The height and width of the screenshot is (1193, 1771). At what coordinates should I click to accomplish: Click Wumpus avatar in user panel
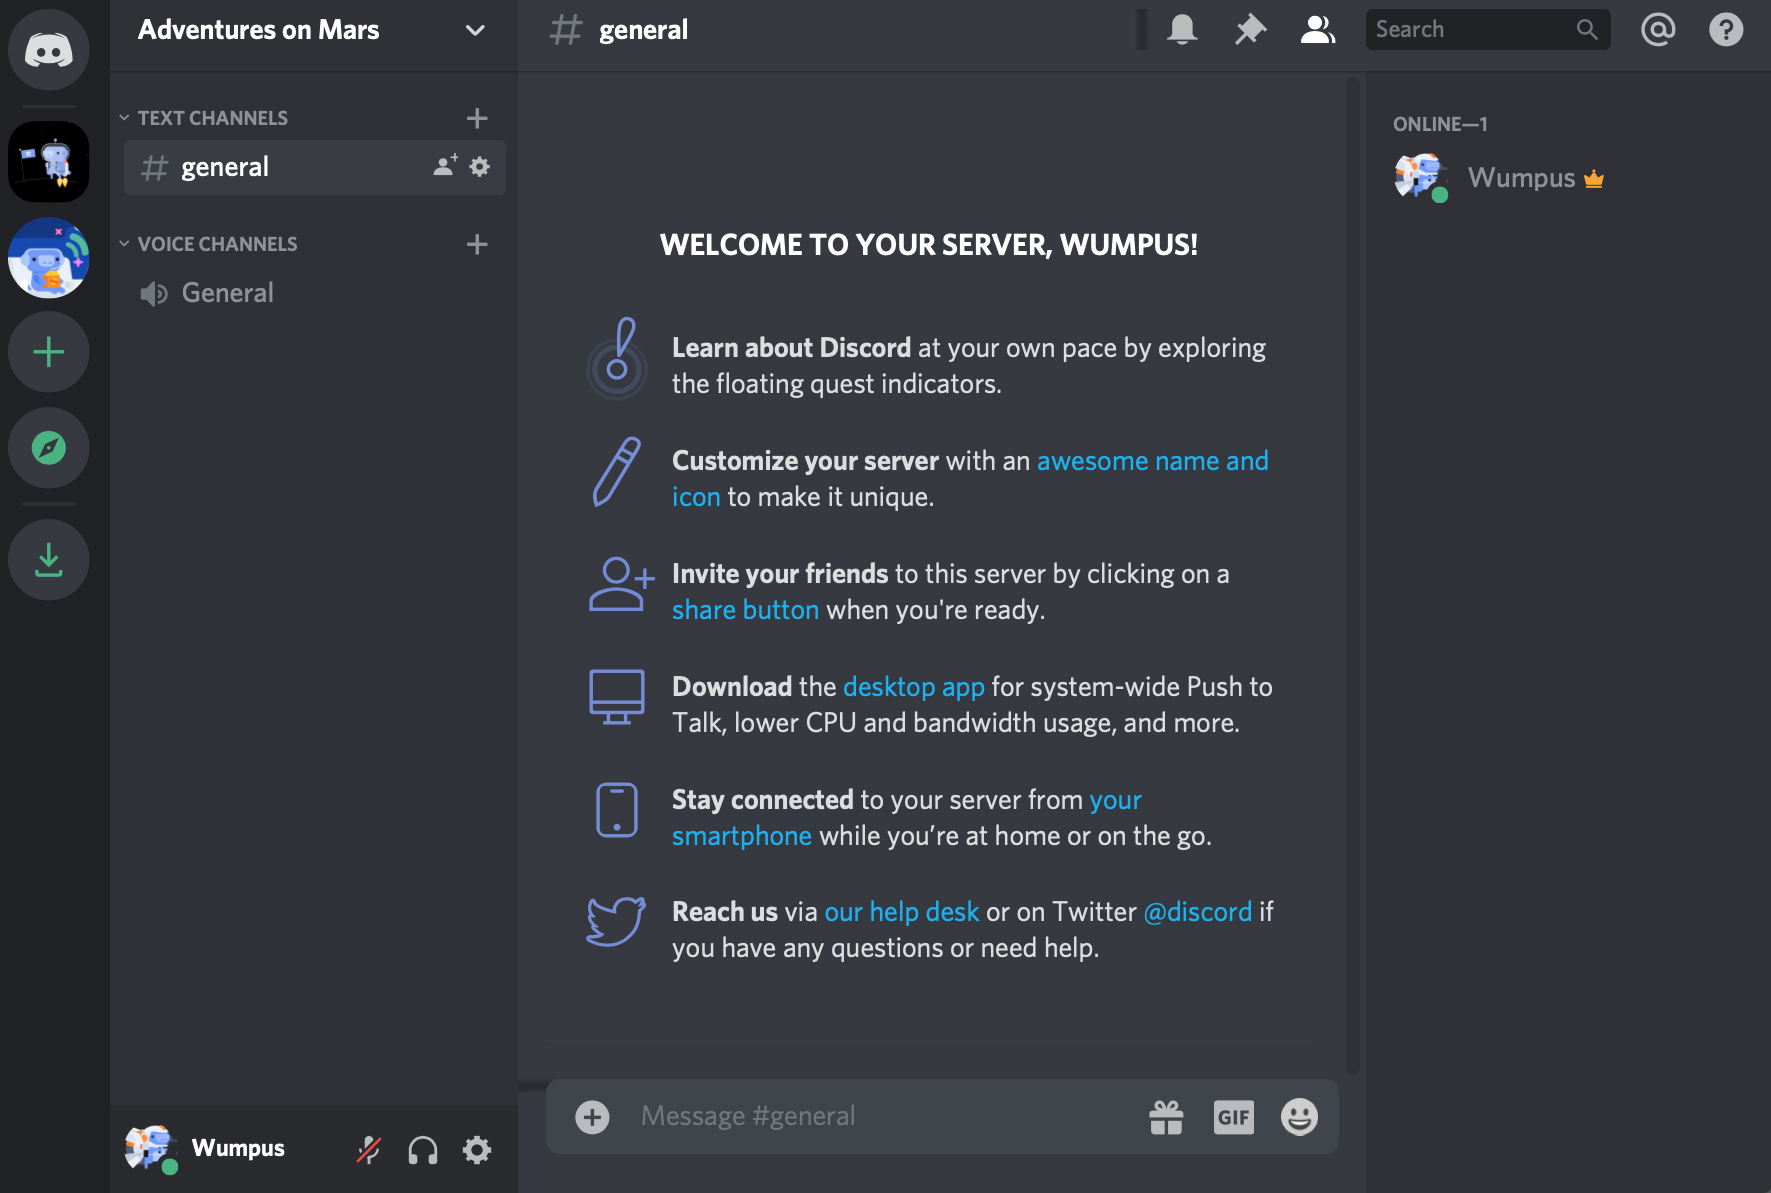pyautogui.click(x=150, y=1148)
